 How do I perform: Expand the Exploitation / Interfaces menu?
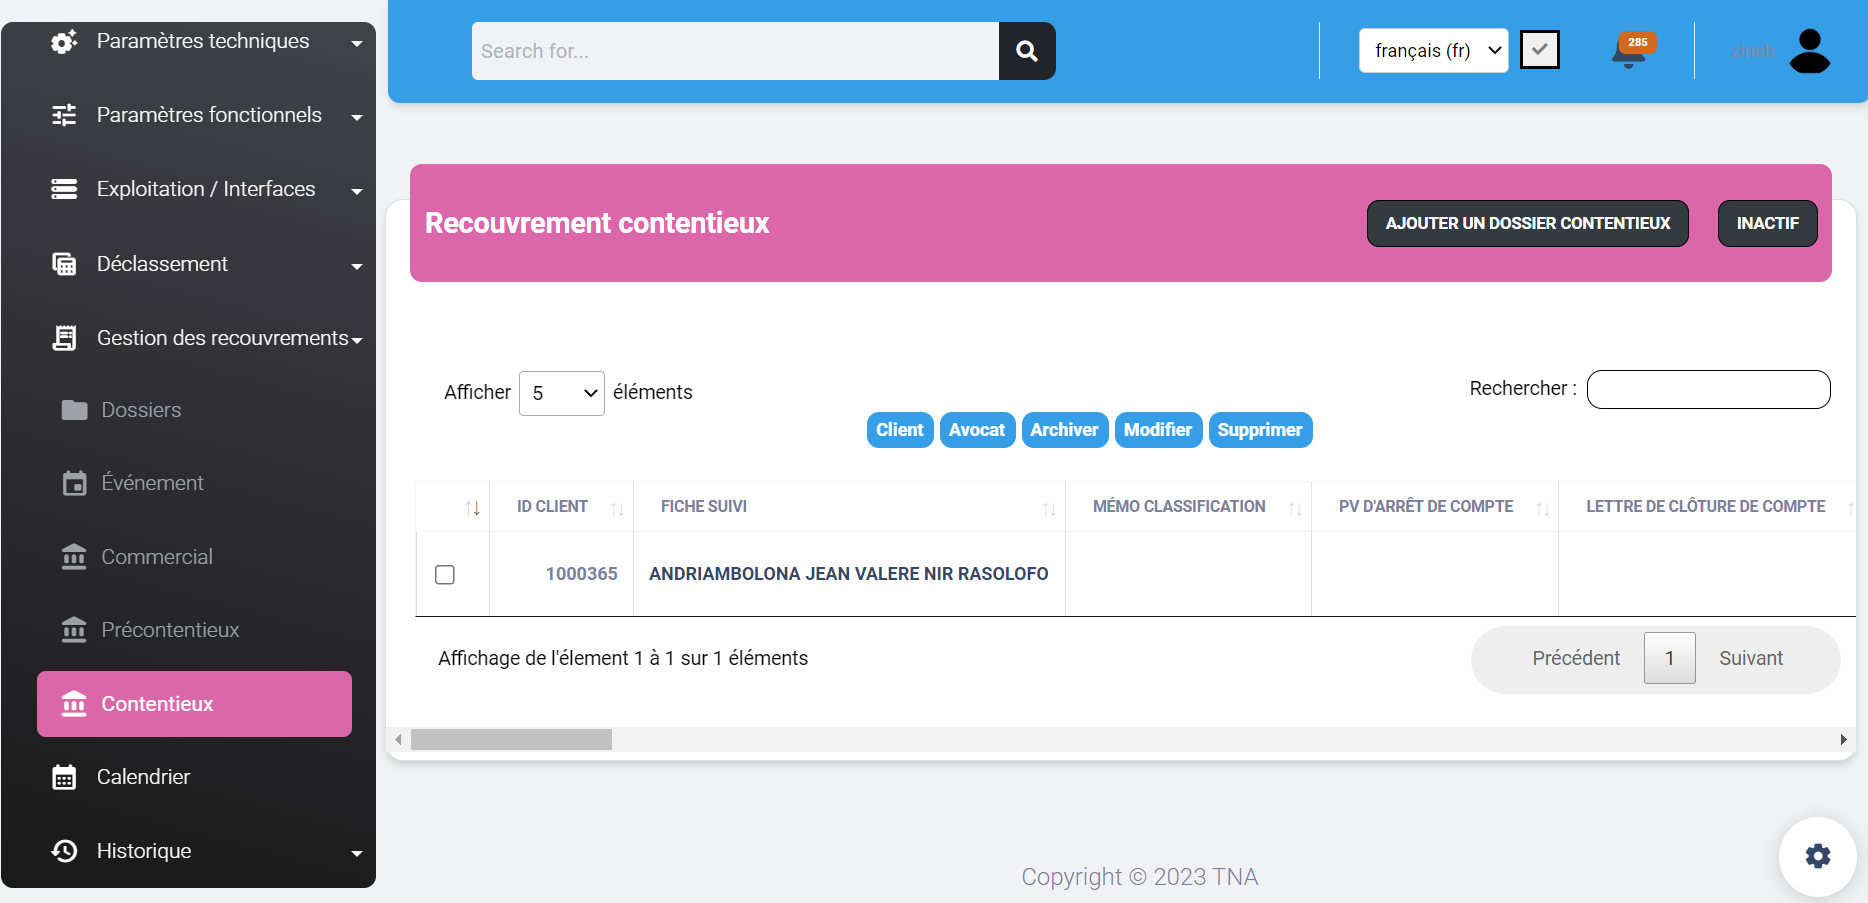click(205, 189)
